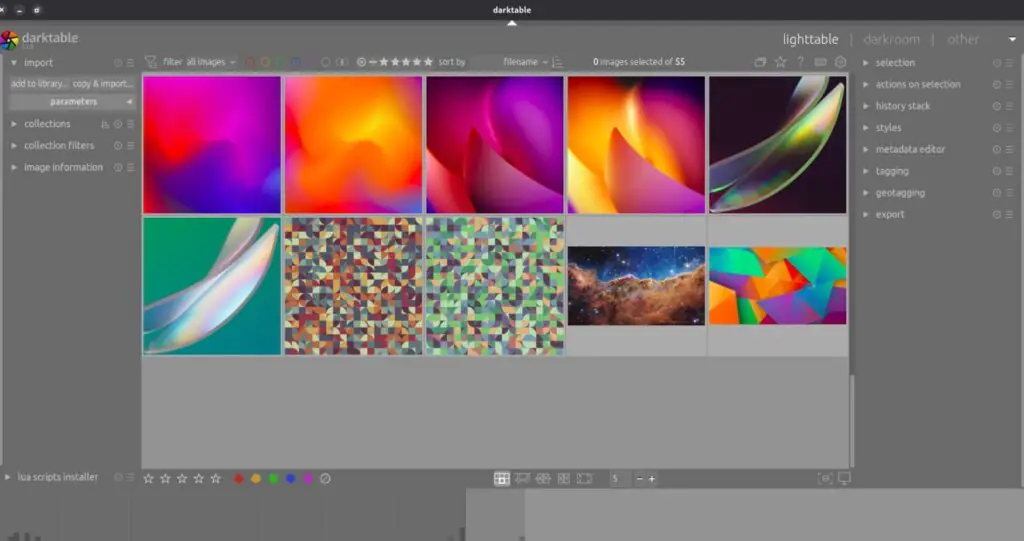The height and width of the screenshot is (541, 1024).
Task: Toggle the third rating star in the bottom bar
Action: click(182, 479)
